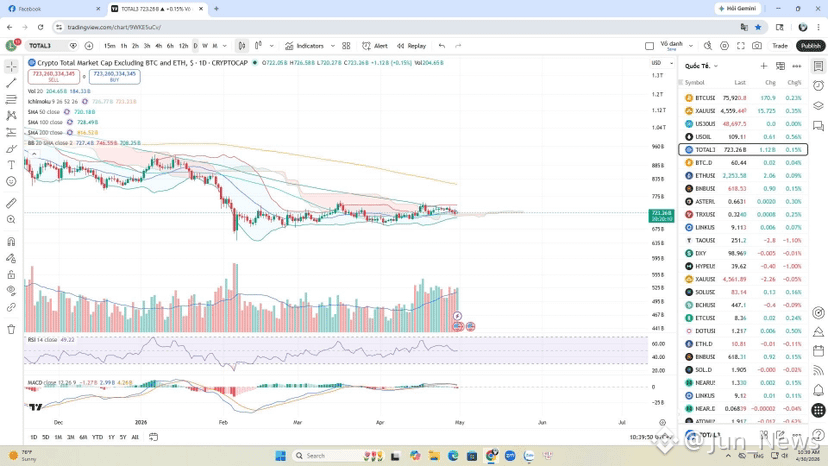Expand the favorite indicators dropdown arrow
The height and width of the screenshot is (466, 828).
[x=333, y=46]
